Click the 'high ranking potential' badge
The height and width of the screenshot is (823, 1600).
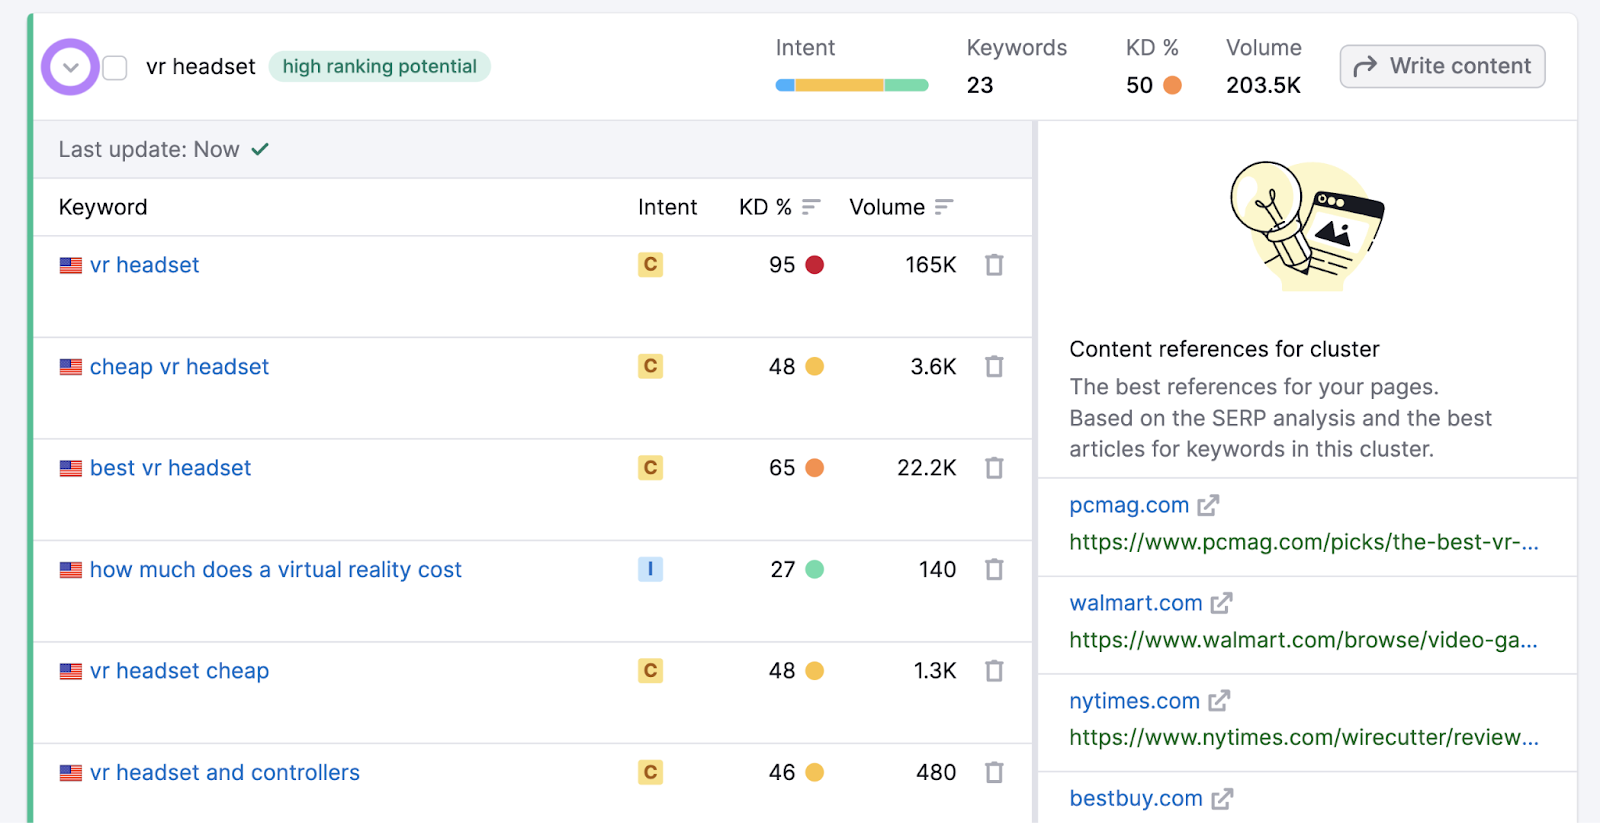coord(379,67)
